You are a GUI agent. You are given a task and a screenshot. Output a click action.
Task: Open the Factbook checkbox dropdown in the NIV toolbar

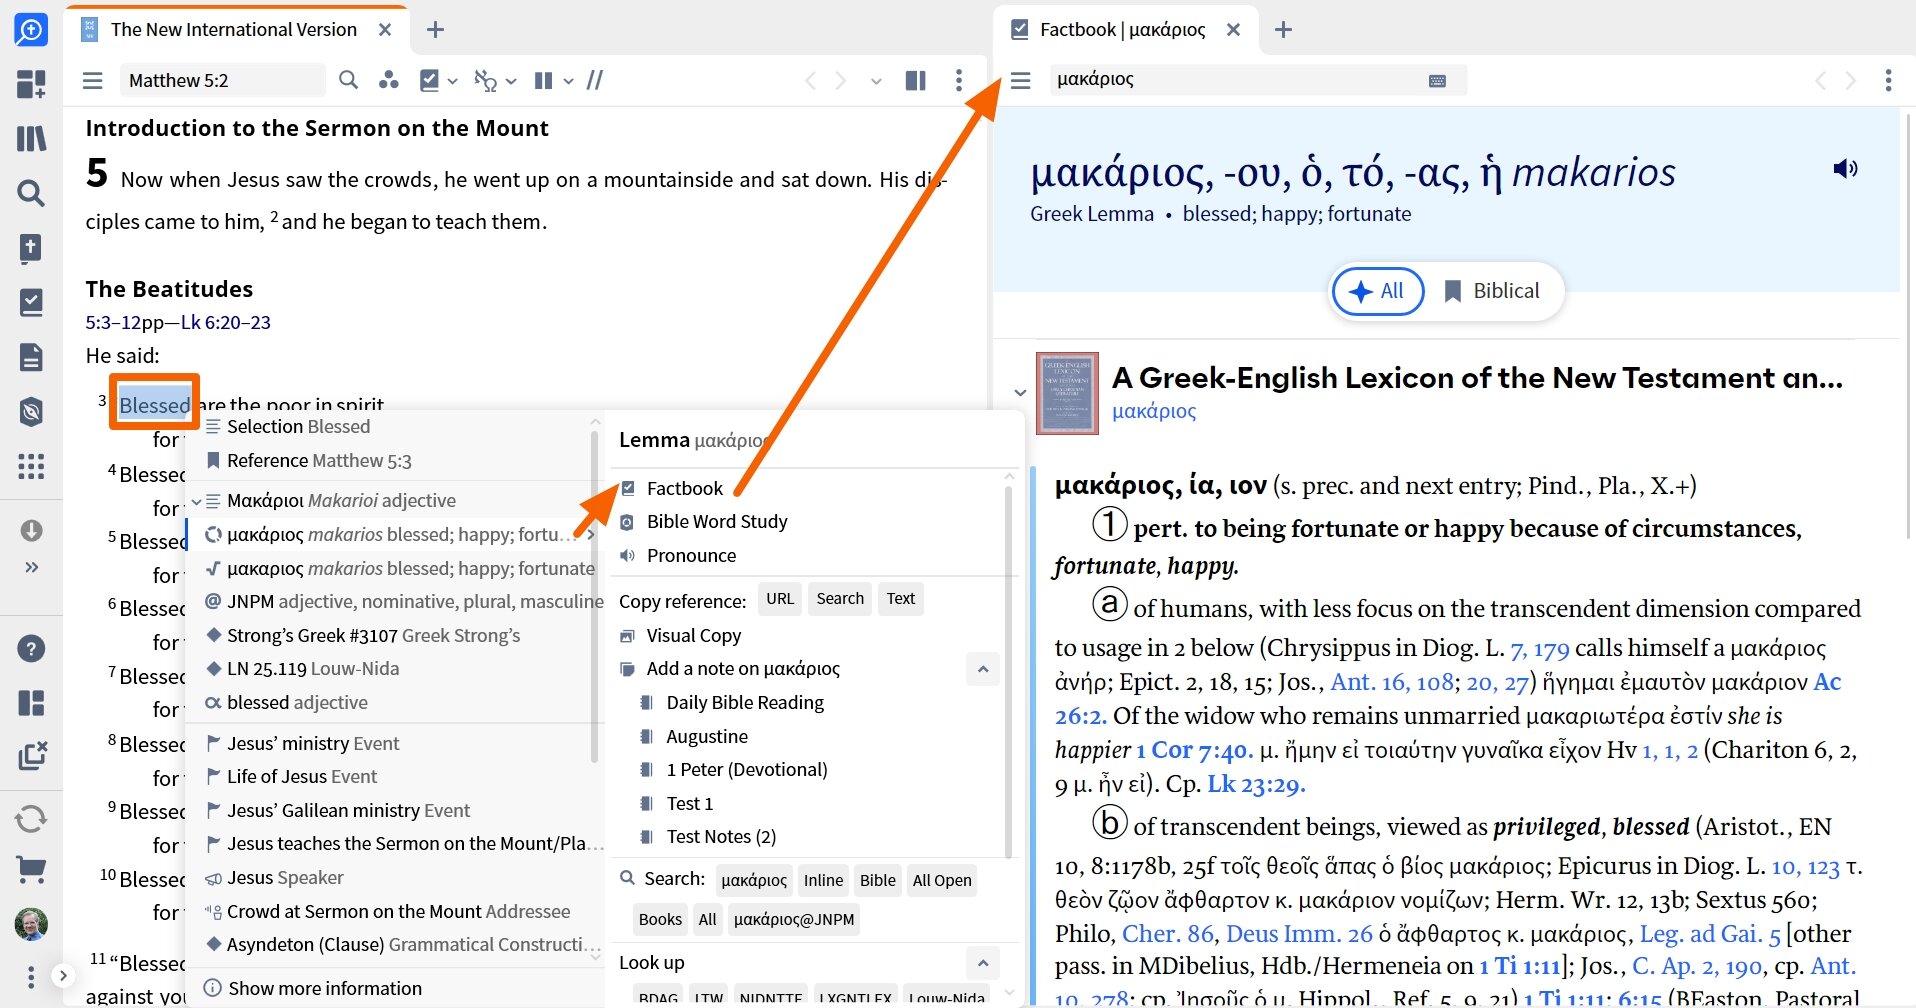439,80
